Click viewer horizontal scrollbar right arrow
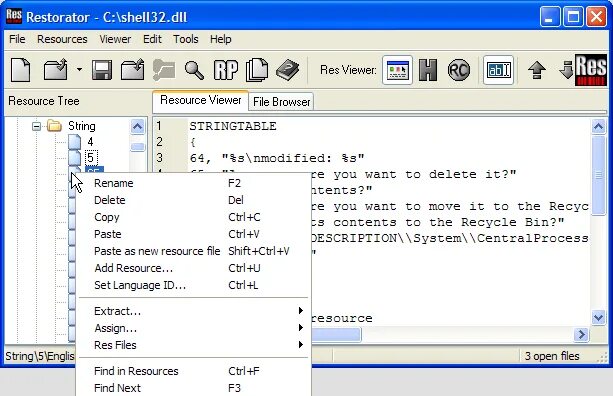Image resolution: width=613 pixels, height=396 pixels. point(582,335)
